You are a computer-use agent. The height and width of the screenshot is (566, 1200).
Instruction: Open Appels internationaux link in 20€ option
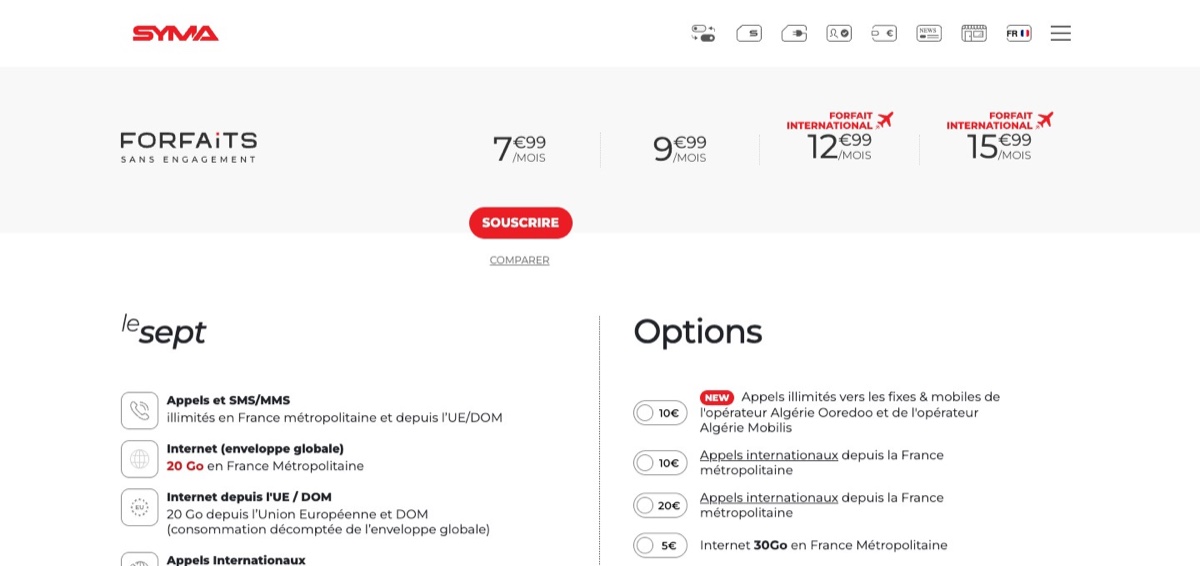[x=769, y=497]
